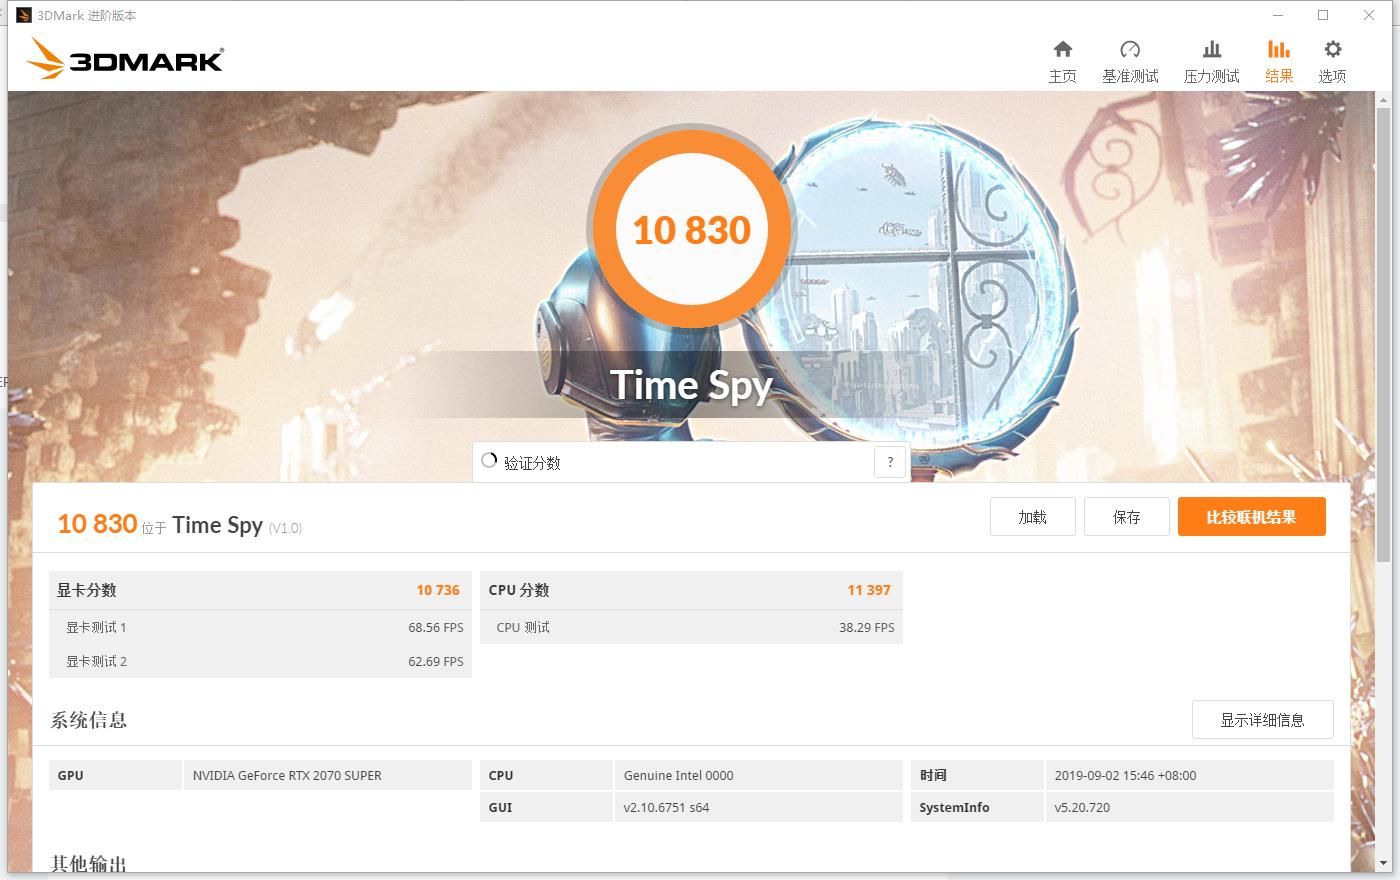
Task: Click the orange 结果 results chart icon
Action: coord(1278,49)
